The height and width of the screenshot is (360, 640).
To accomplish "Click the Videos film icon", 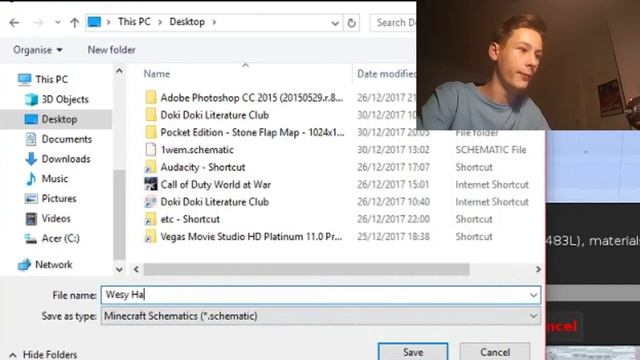I will [x=31, y=219].
